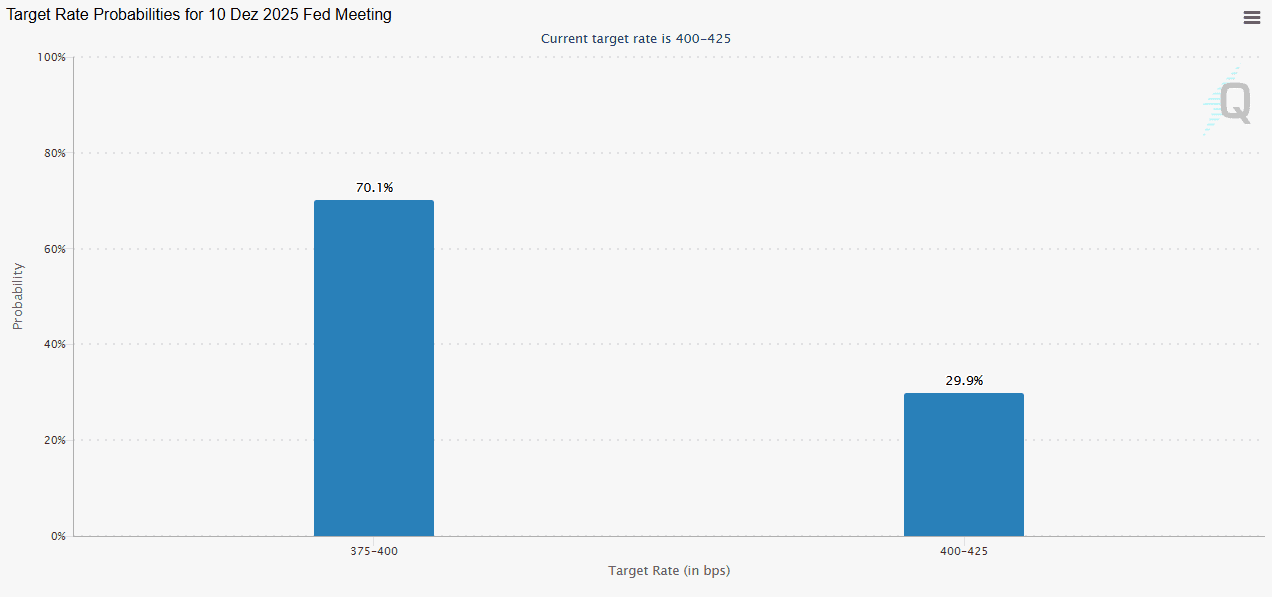Click the 40% y-axis tick label
This screenshot has height=602, width=1272.
(54, 344)
